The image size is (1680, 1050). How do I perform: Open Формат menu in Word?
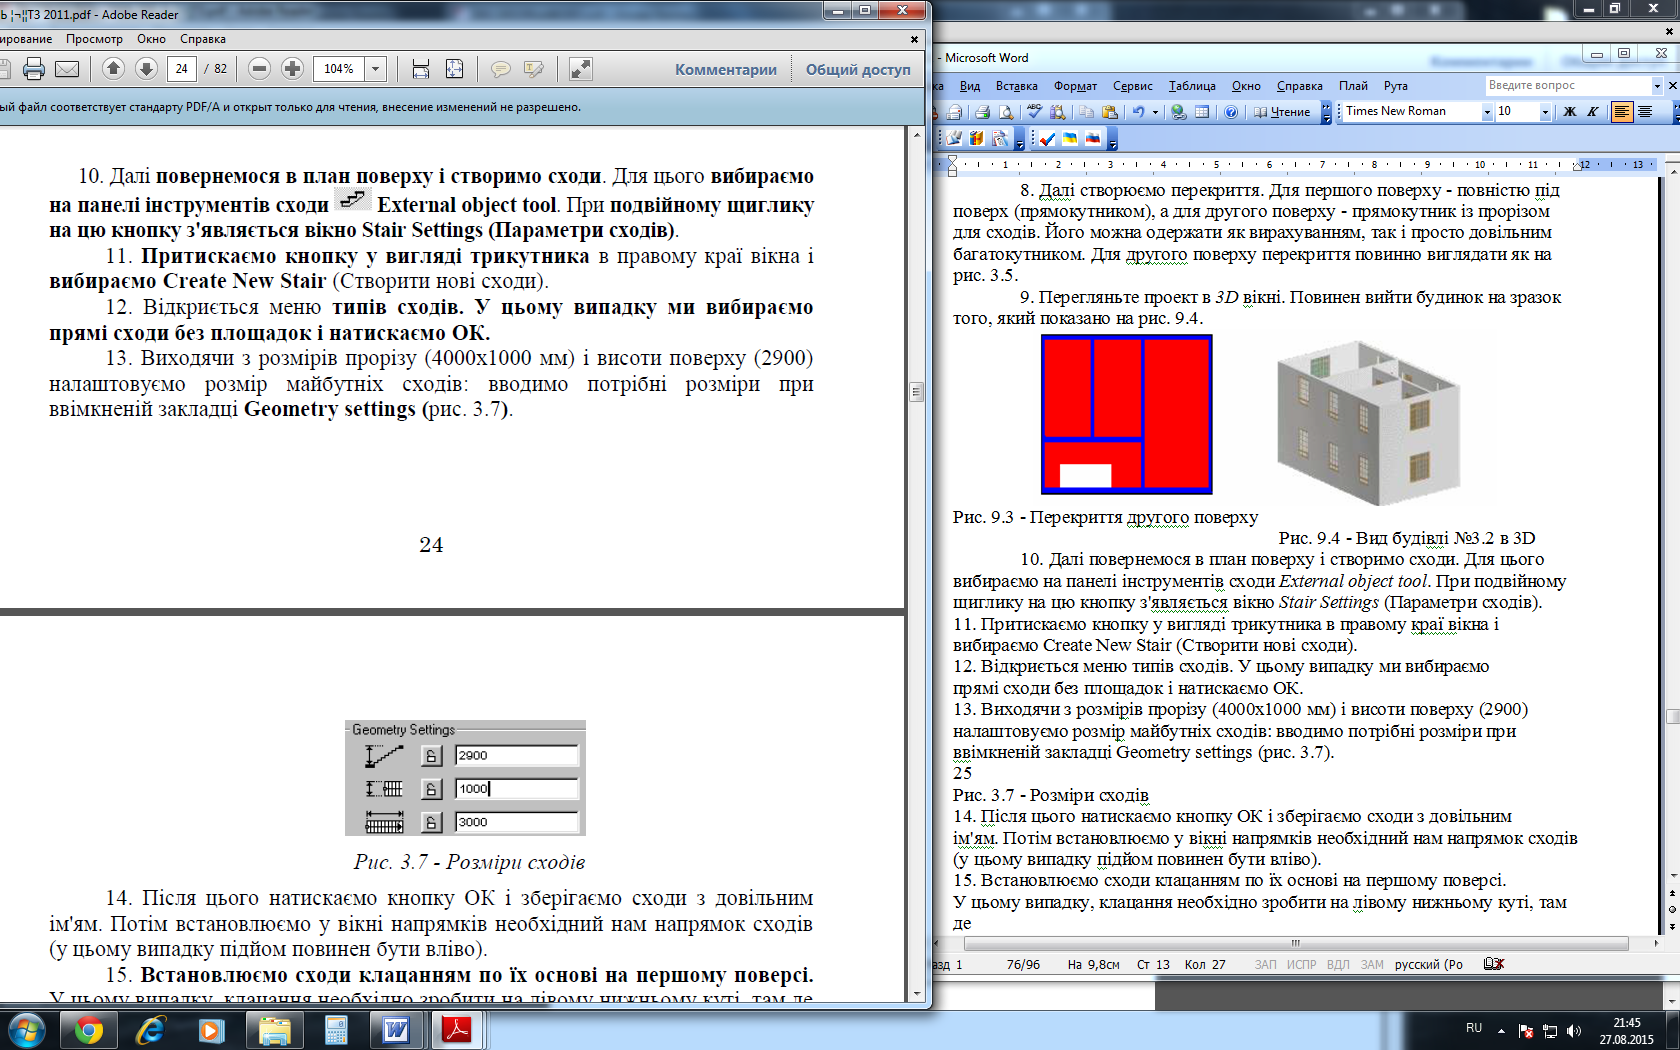click(1075, 86)
